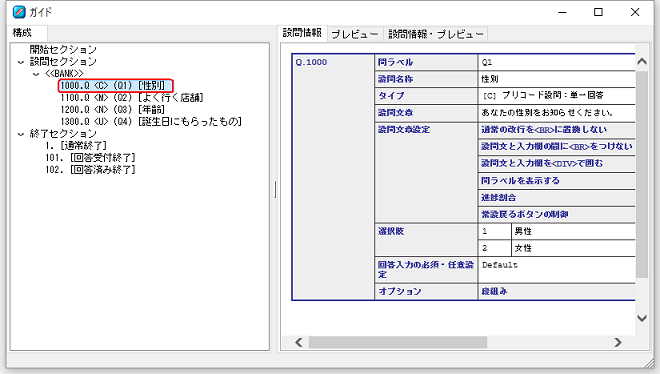The height and width of the screenshot is (374, 660).
Task: Click the Default value cell
Action: 556,270
